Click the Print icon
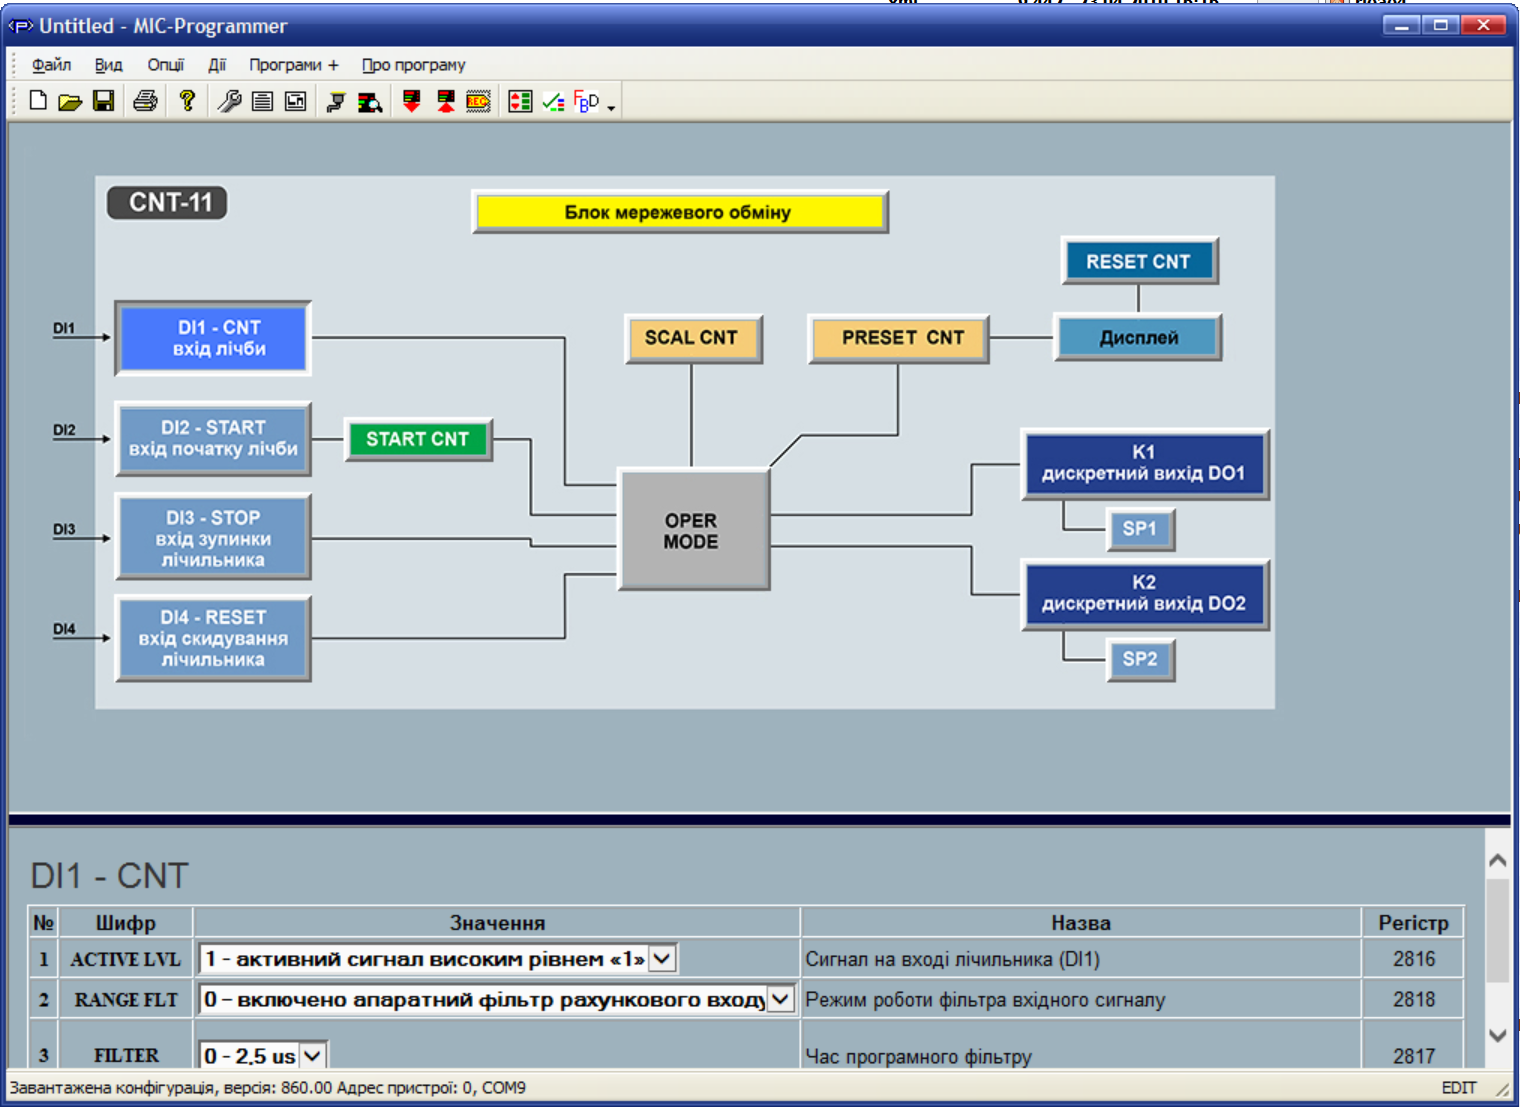The height and width of the screenshot is (1107, 1520). coord(145,101)
